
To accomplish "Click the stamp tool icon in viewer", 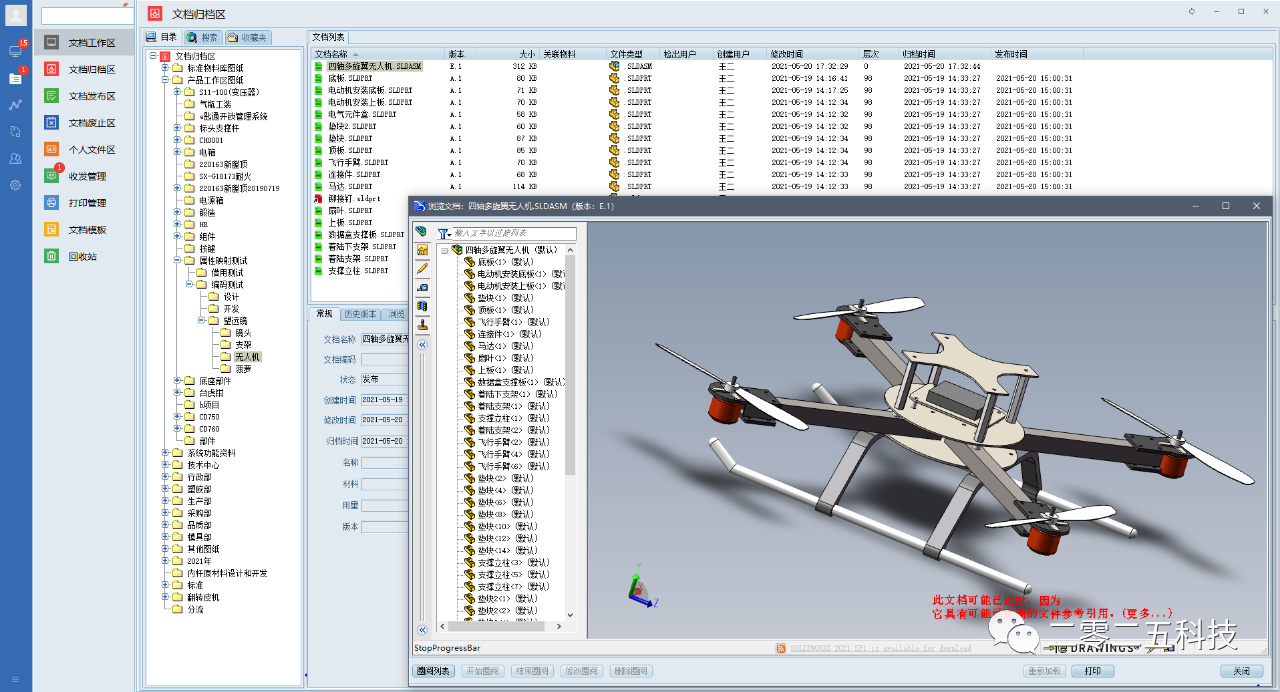I will point(422,324).
